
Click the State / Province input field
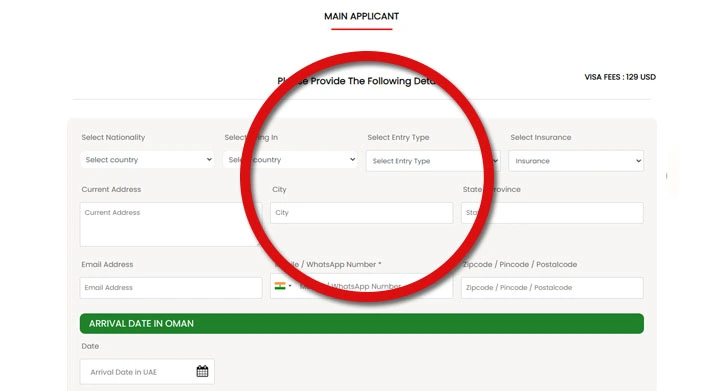point(552,213)
